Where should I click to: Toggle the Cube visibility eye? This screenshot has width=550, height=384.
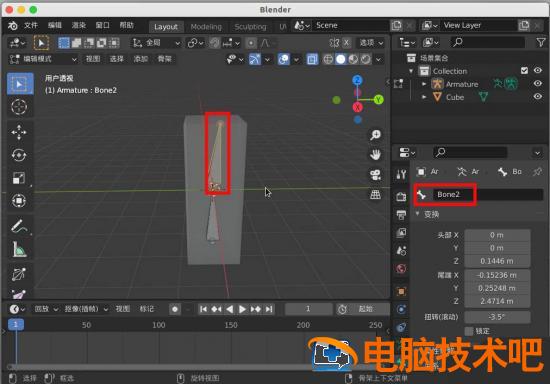[x=537, y=97]
